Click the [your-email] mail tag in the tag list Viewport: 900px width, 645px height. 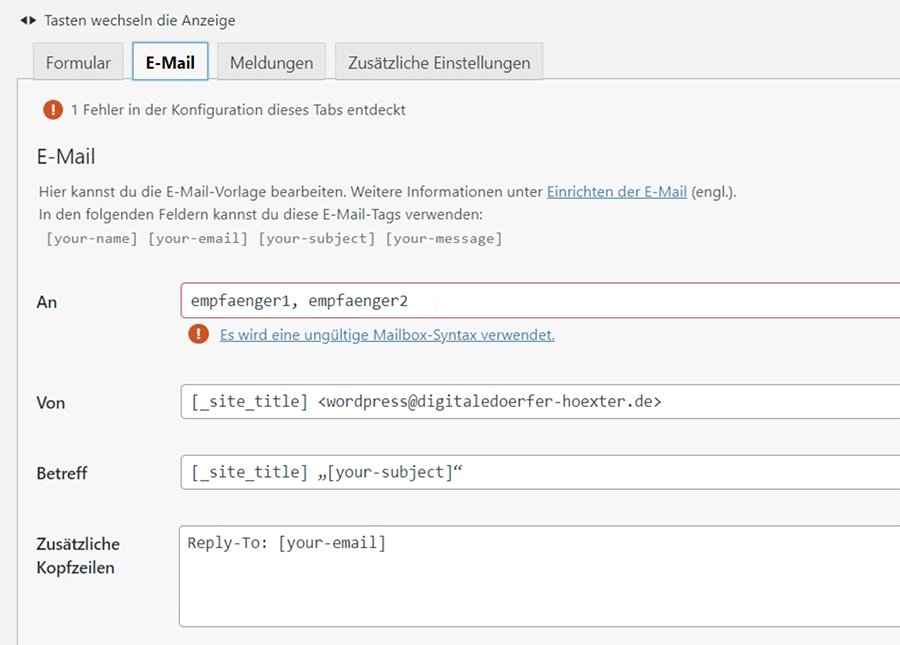pos(198,238)
